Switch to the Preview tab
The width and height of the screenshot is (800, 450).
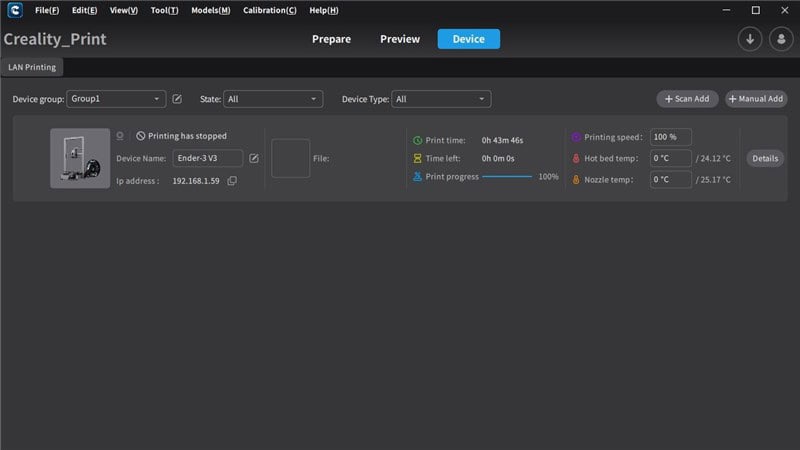(x=399, y=39)
